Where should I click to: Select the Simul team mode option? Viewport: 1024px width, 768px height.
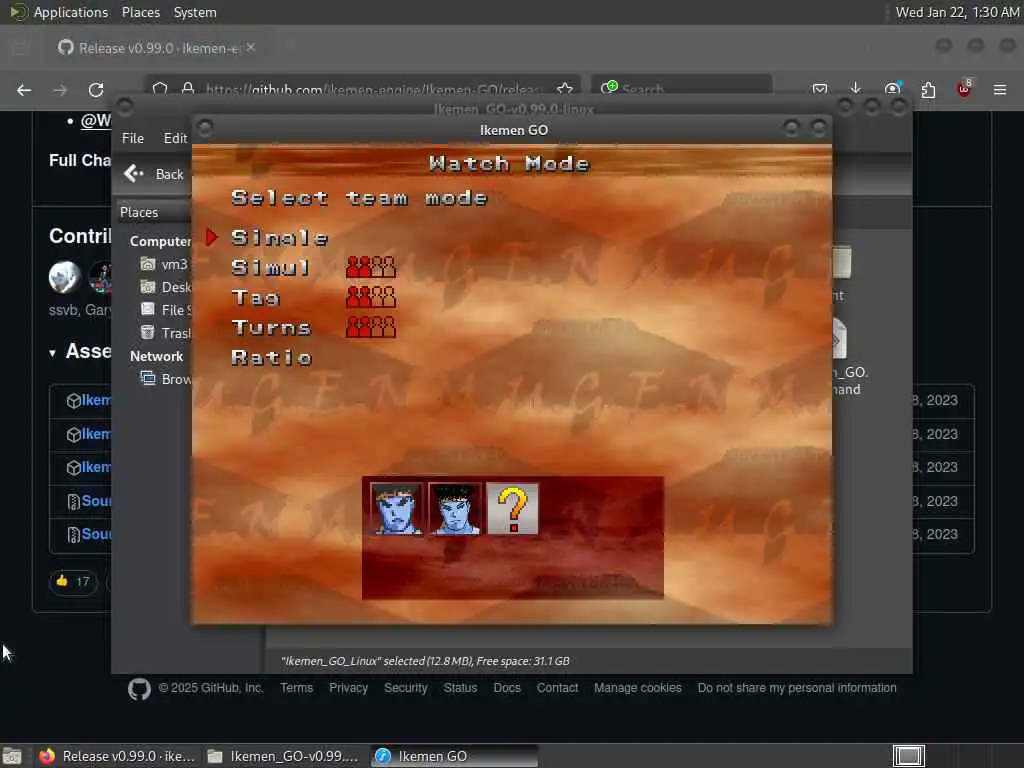[x=270, y=267]
